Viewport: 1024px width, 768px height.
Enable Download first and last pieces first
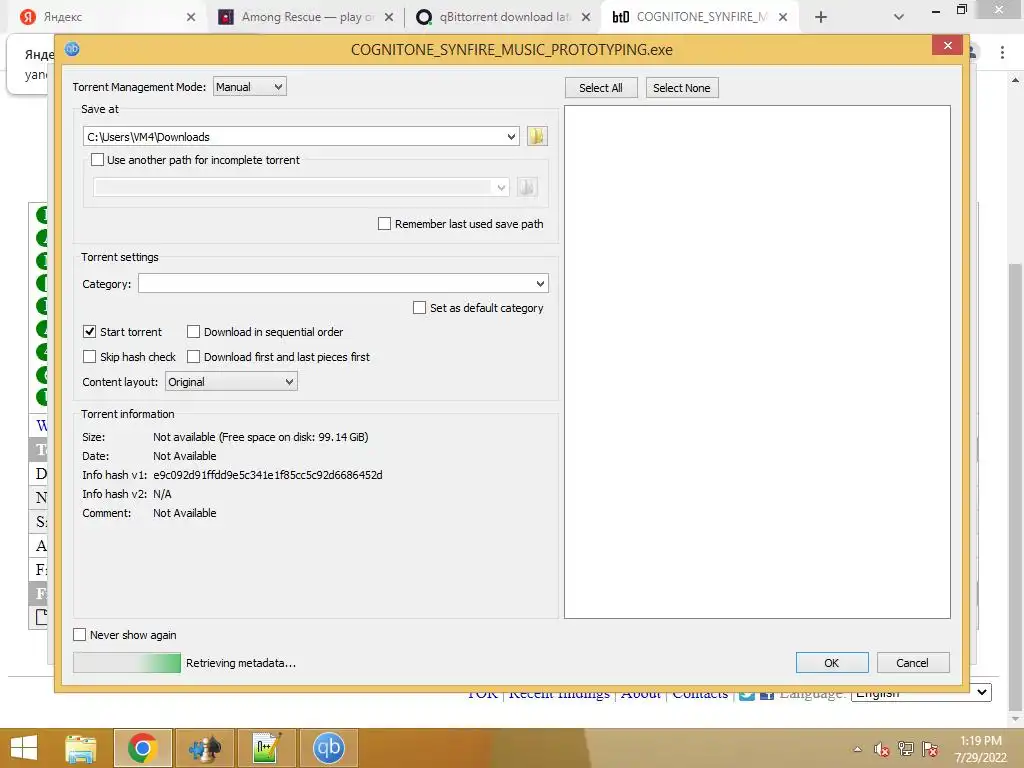[193, 357]
